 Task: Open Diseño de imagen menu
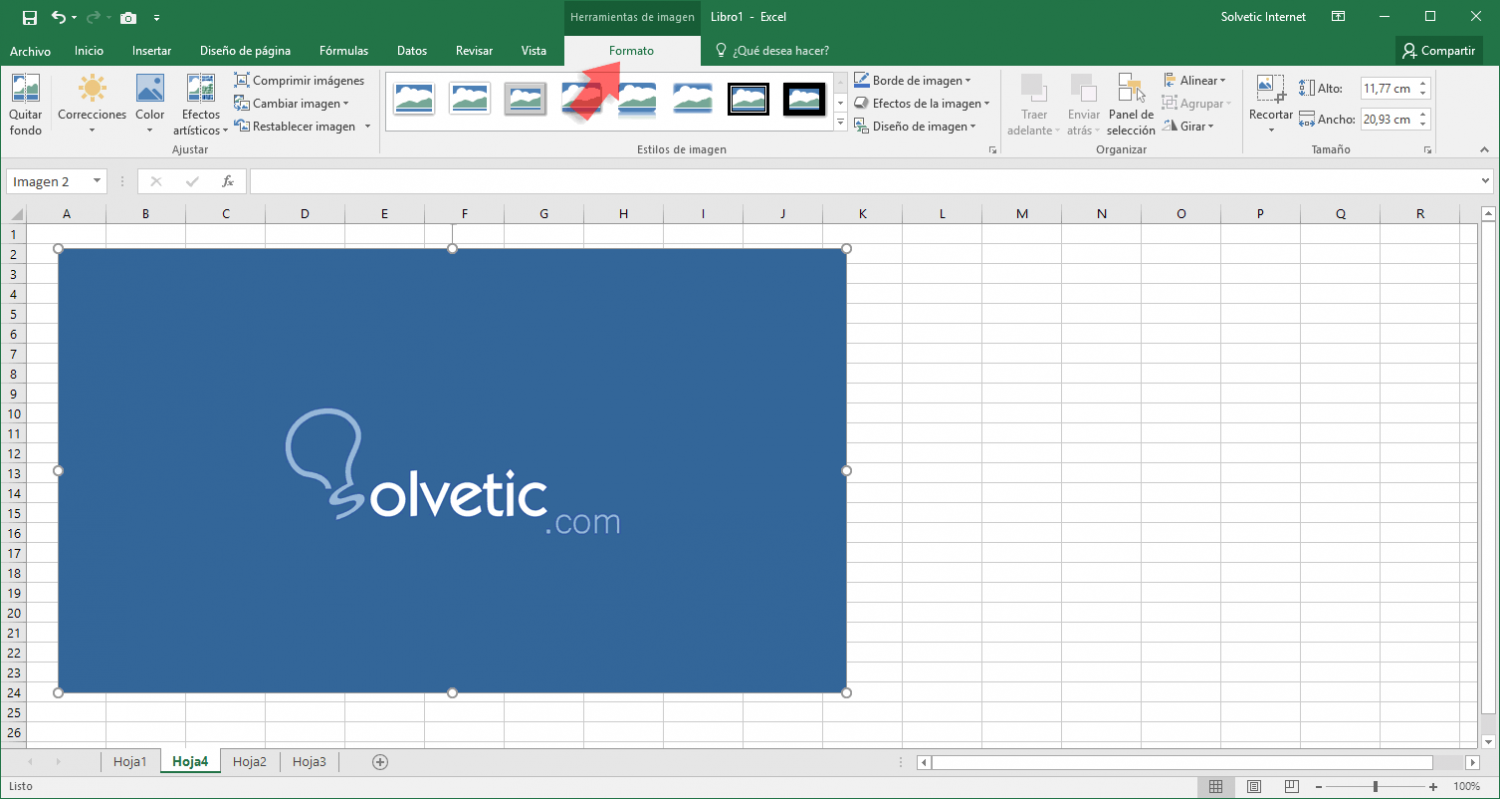pos(913,126)
